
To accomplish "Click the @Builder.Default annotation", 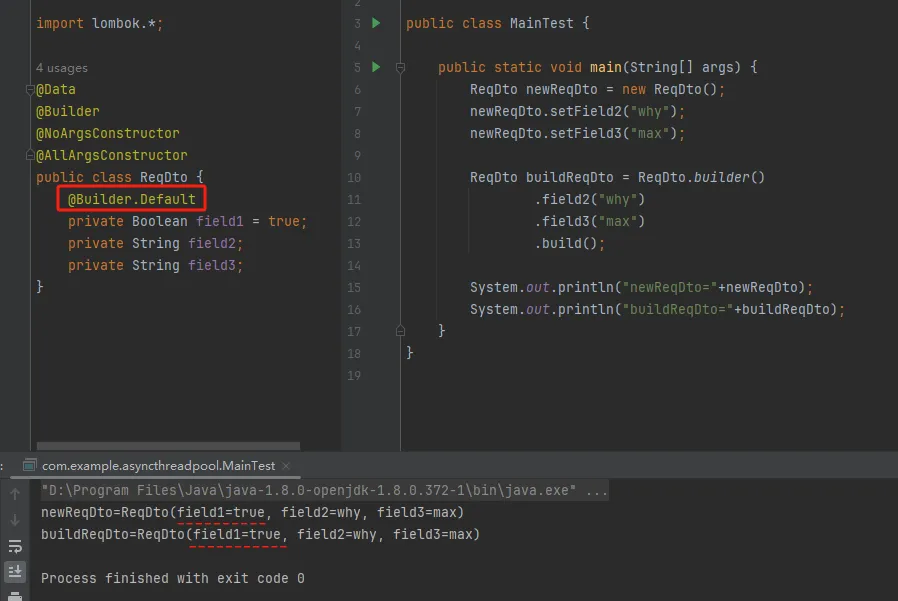I will point(132,200).
